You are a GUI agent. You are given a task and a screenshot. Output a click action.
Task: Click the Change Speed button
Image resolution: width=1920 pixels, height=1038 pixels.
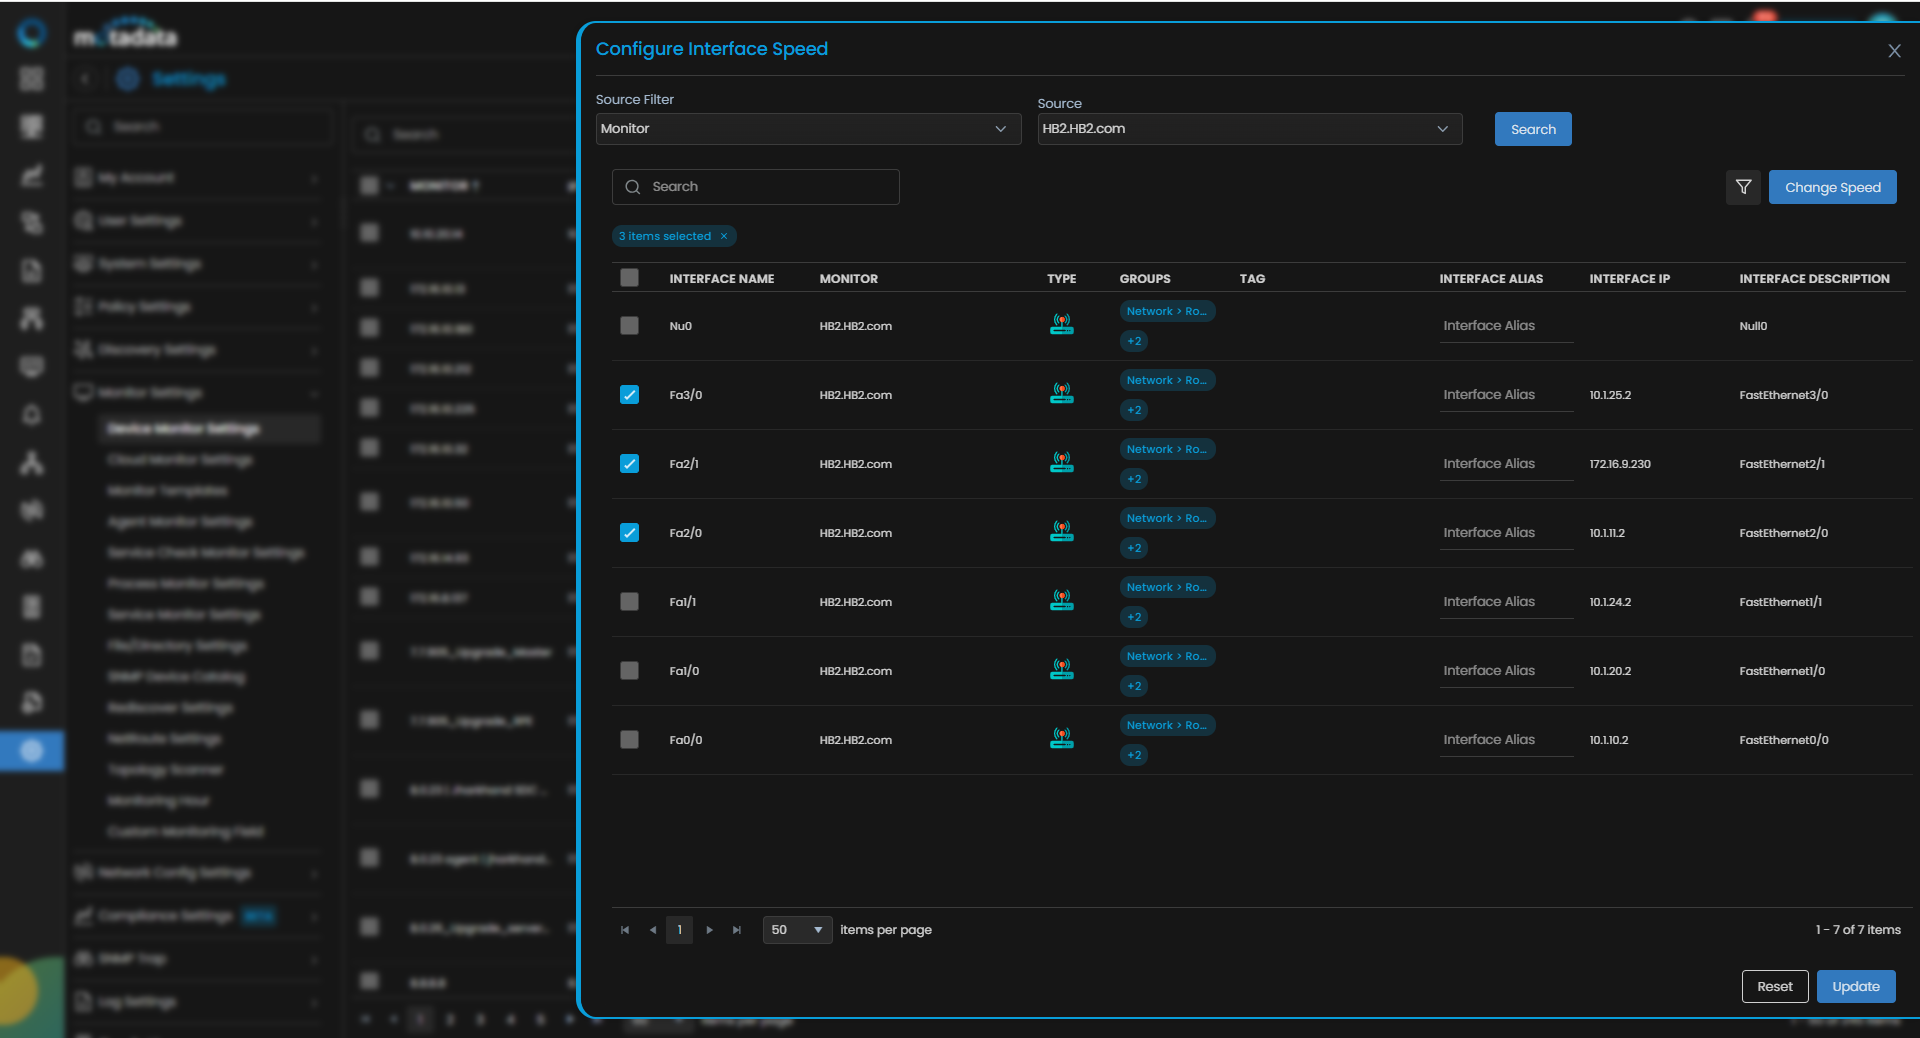[1832, 187]
